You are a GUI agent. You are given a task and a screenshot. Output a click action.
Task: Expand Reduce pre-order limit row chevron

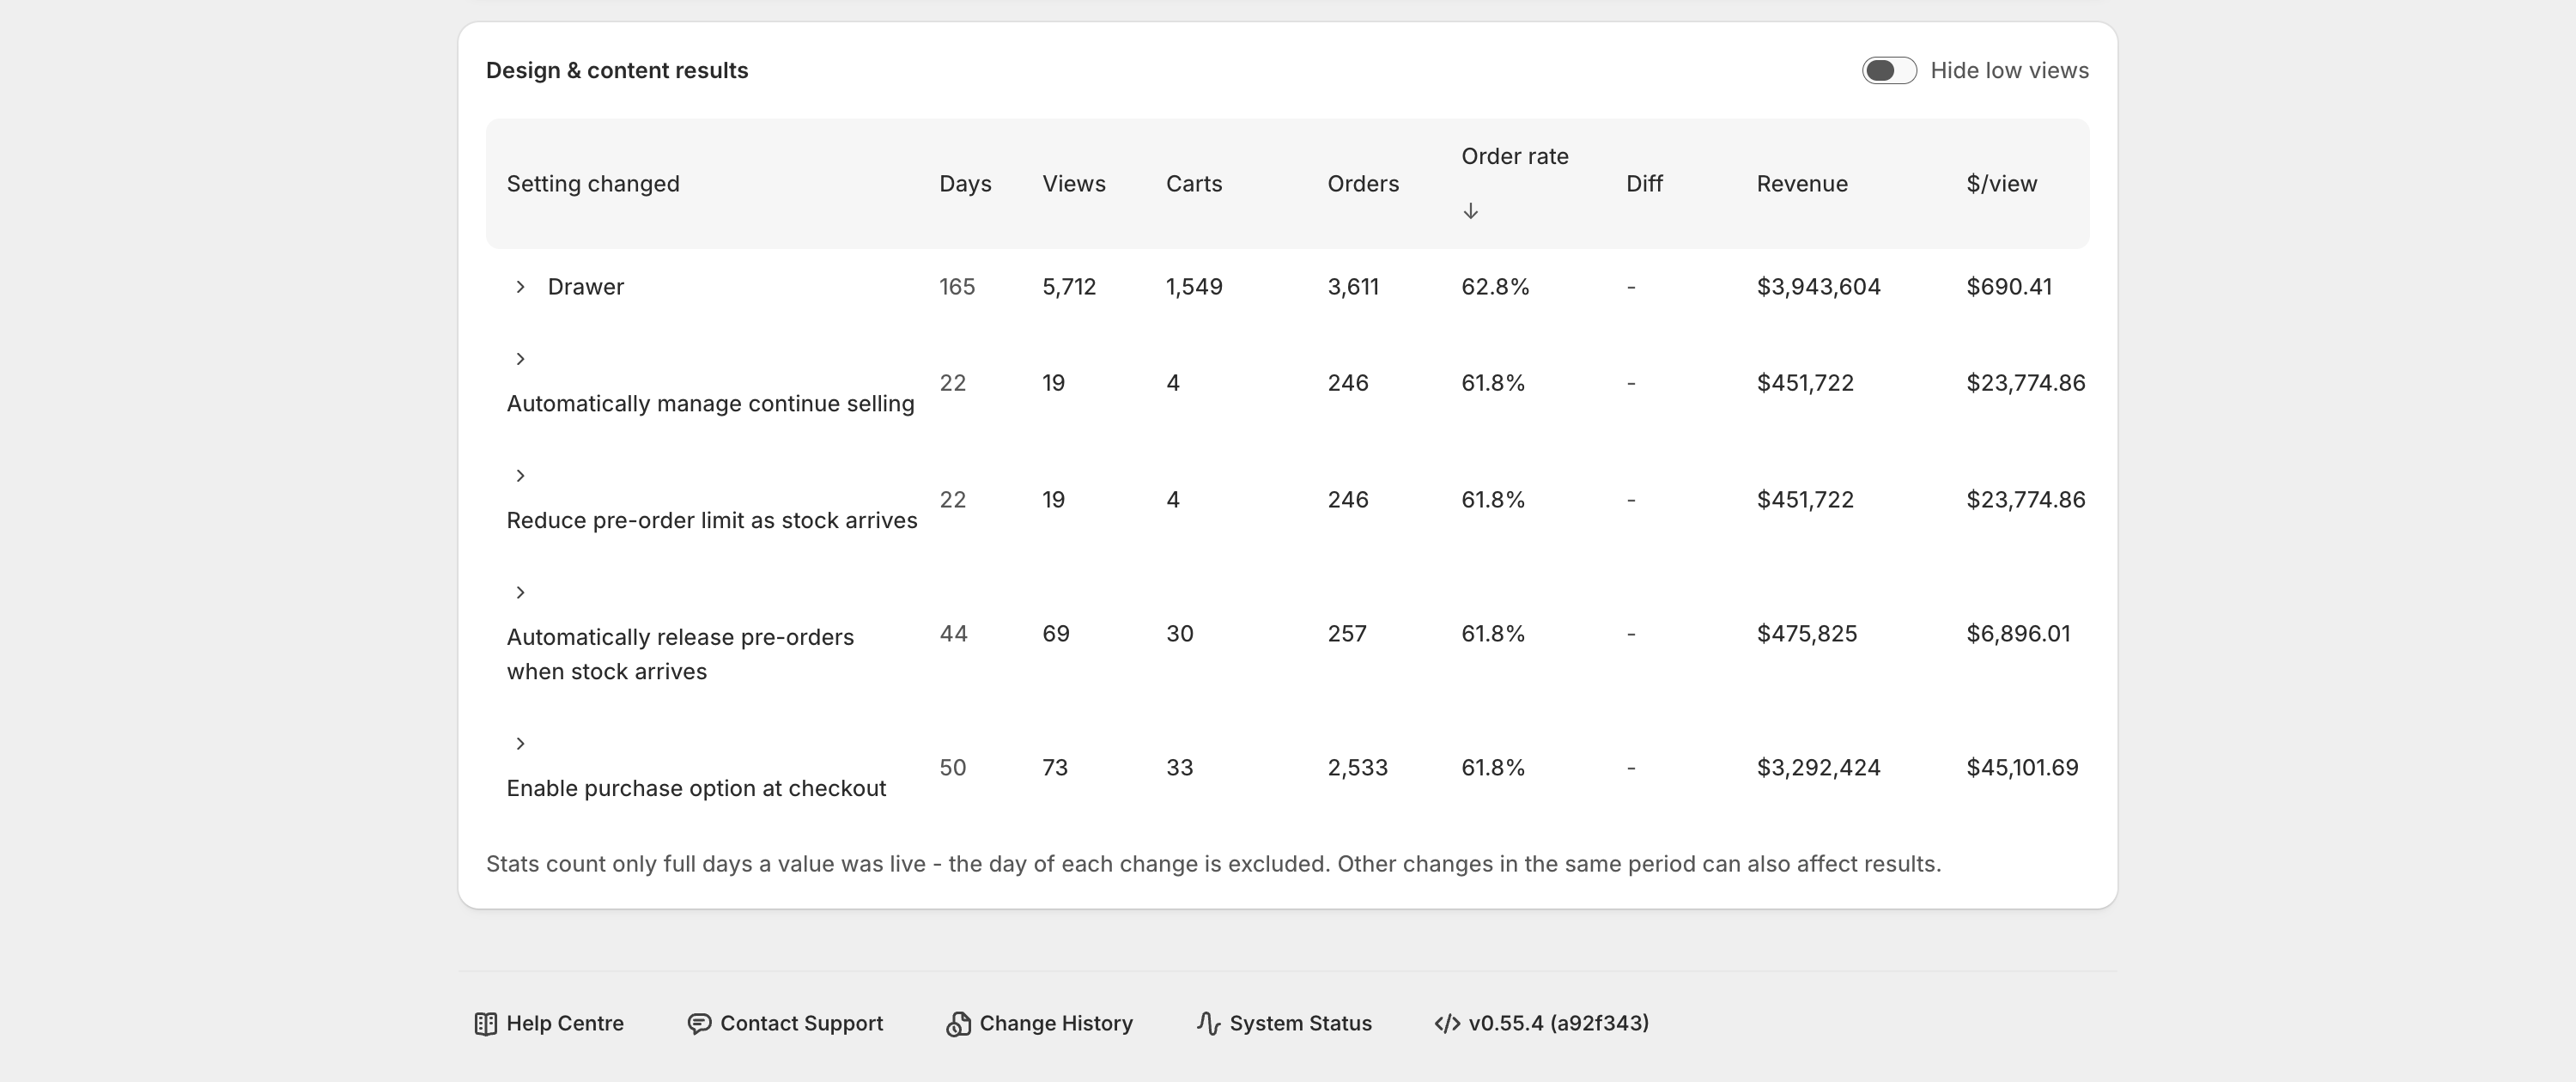520,476
